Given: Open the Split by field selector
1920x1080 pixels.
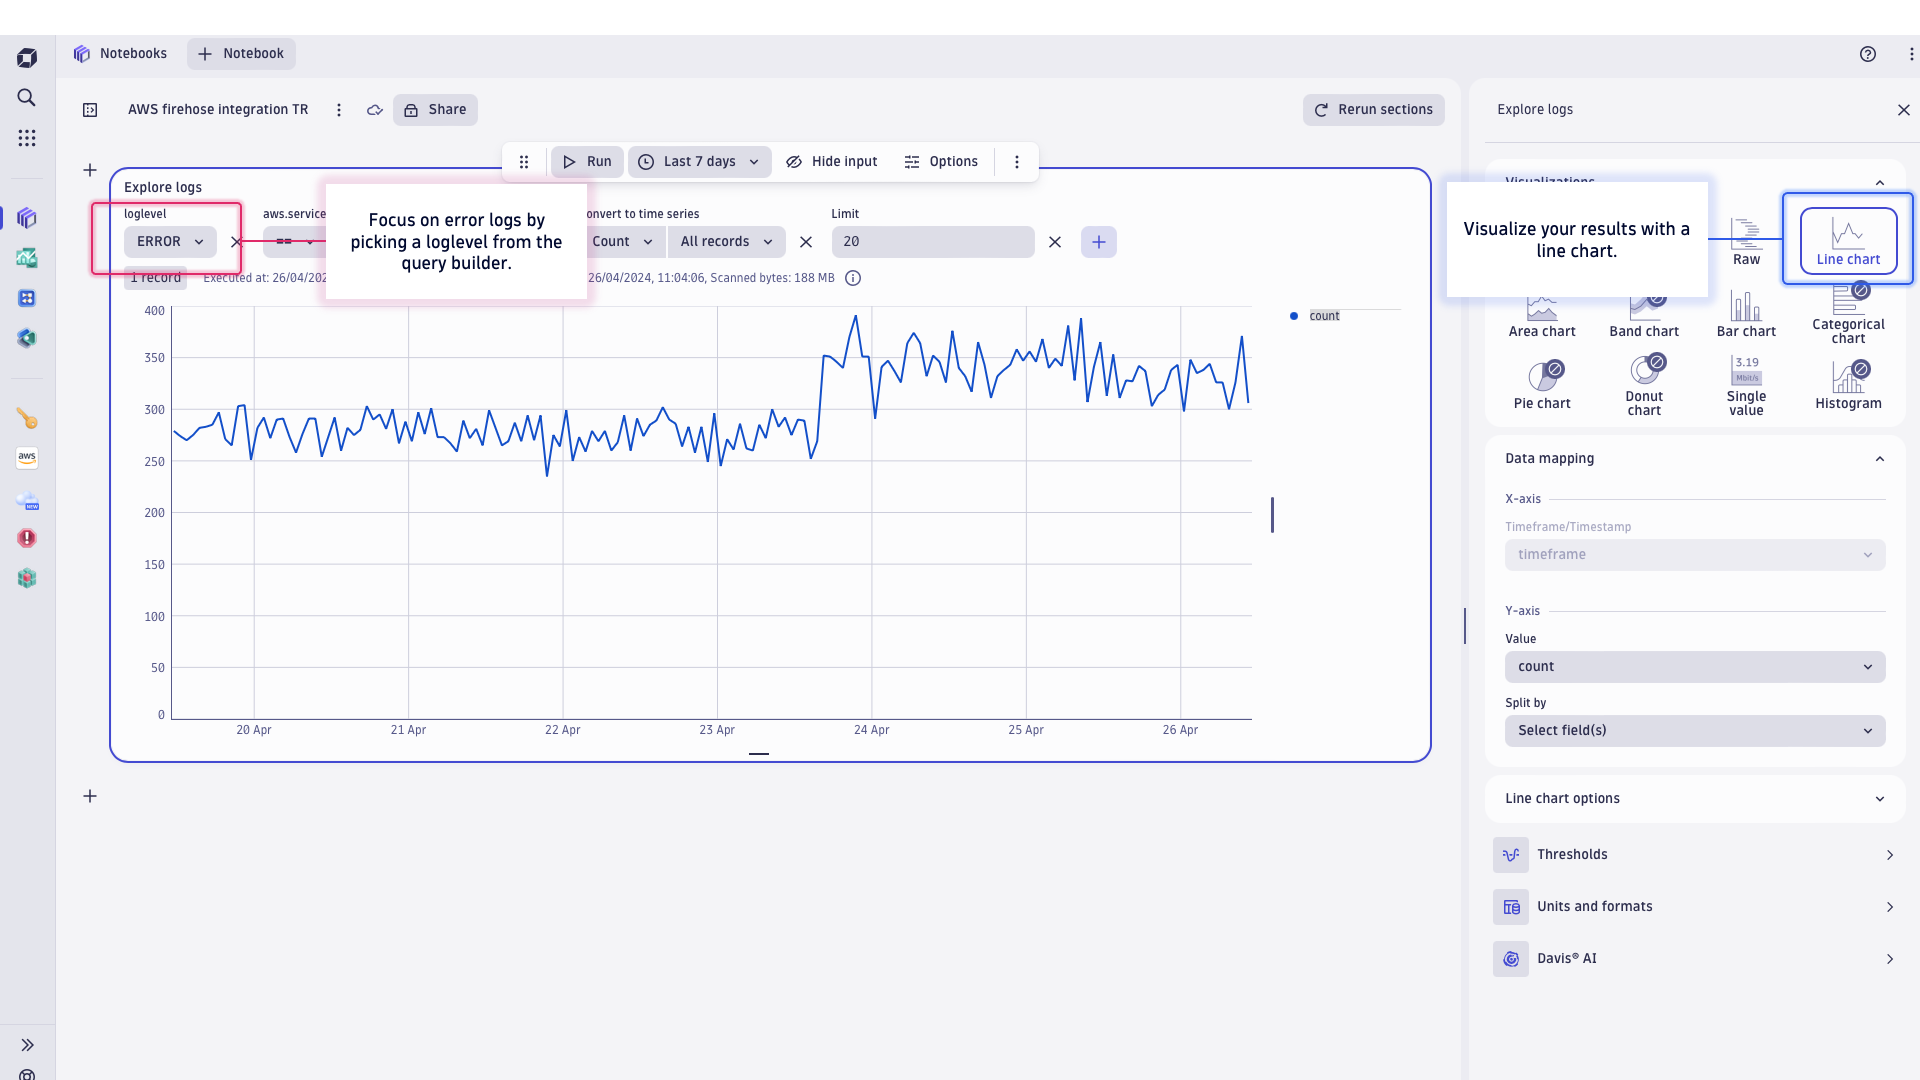Looking at the screenshot, I should coord(1694,730).
